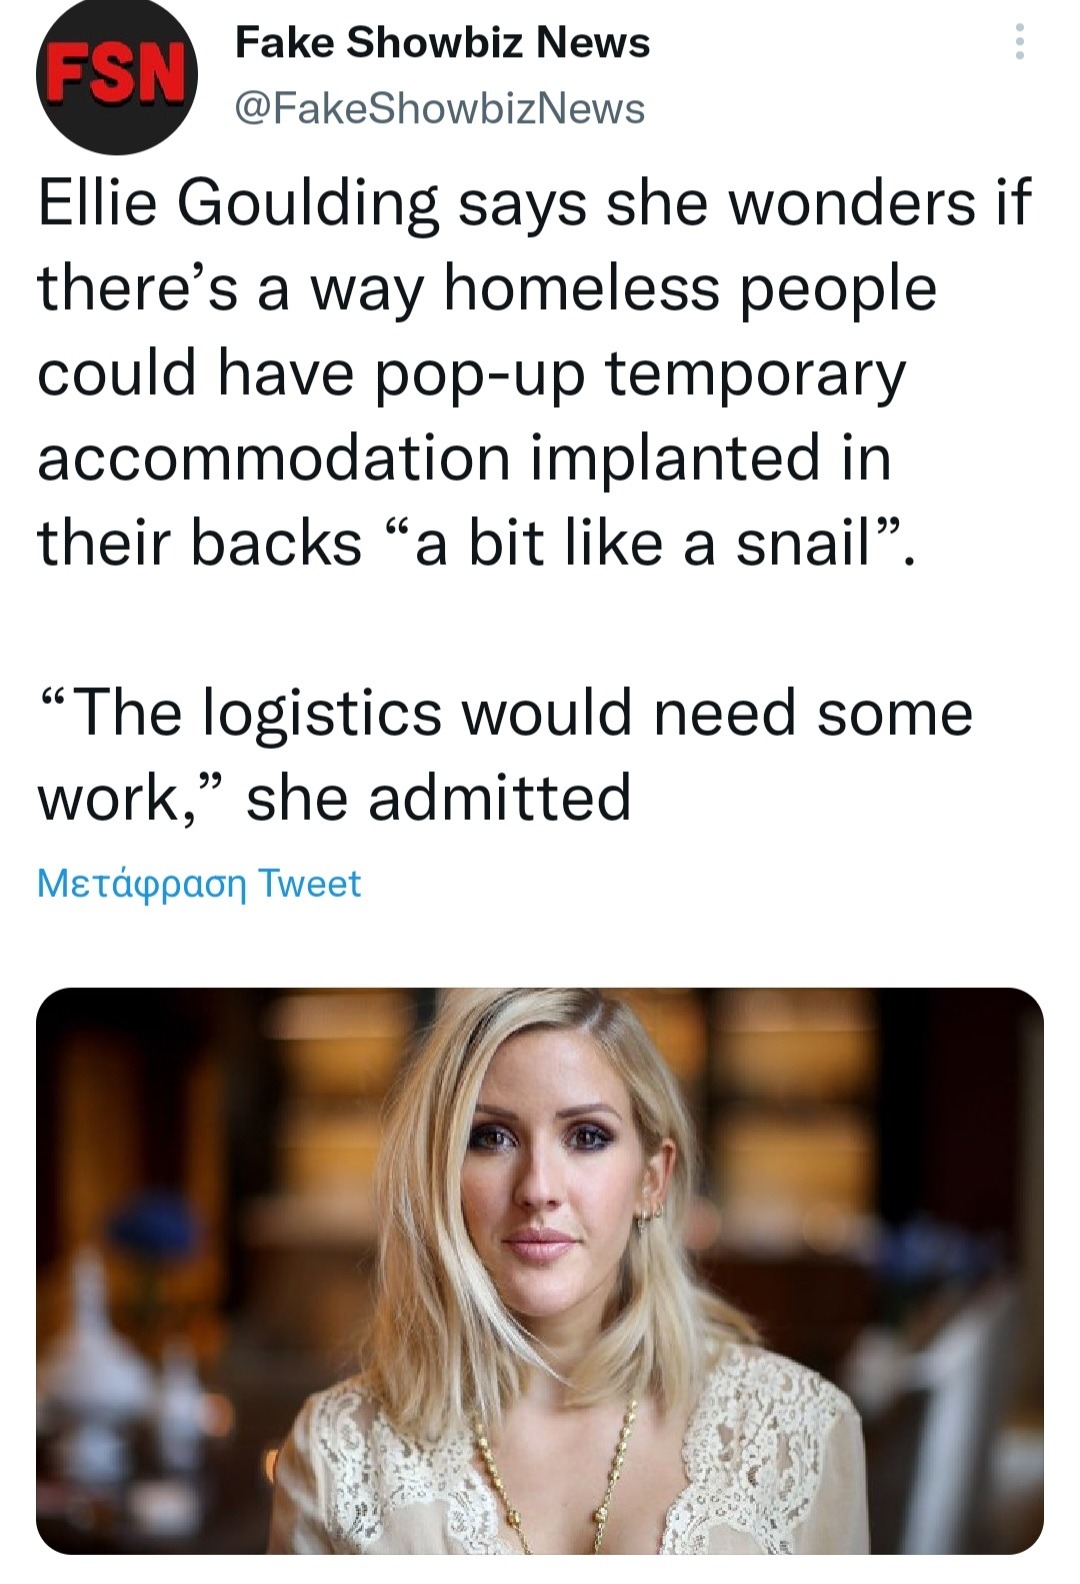The image size is (1080, 1584).
Task: Click the word "Tweet" in the translate link
Action: [x=309, y=884]
